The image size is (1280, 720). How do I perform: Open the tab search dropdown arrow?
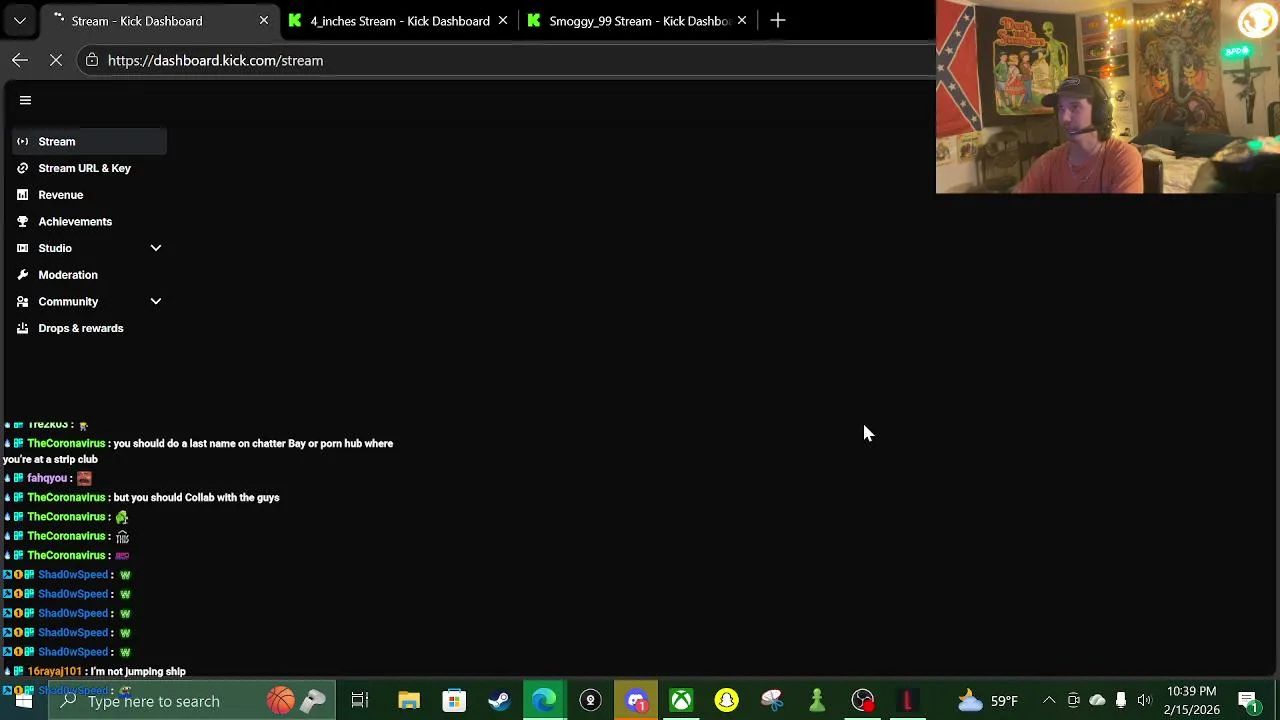click(20, 21)
